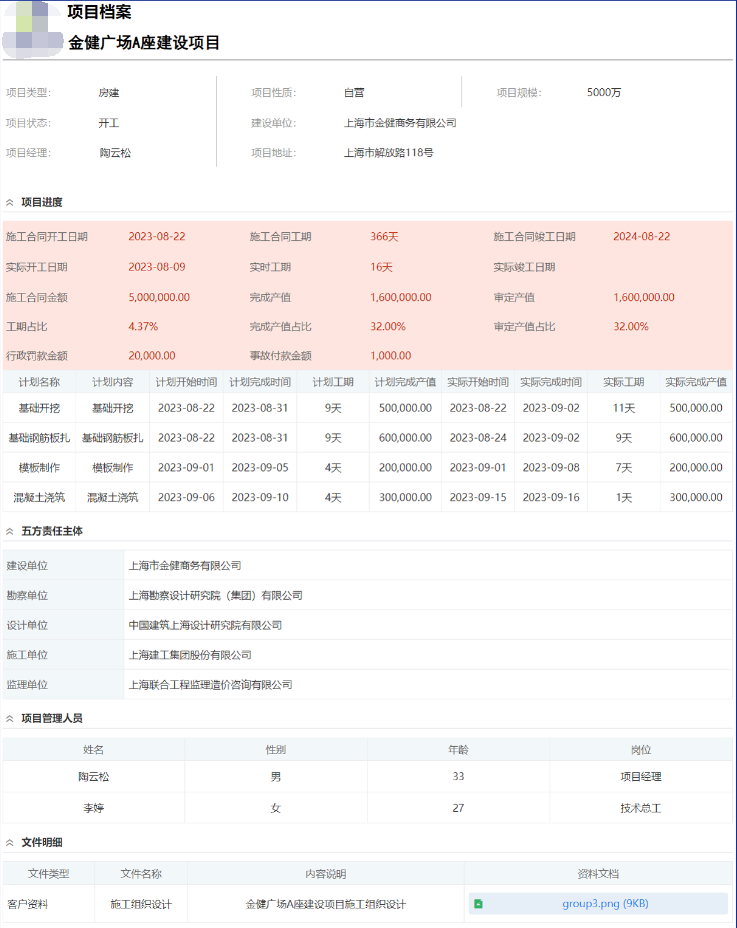
Task: Click the 11天 actual duration cell
Action: pyautogui.click(x=624, y=408)
